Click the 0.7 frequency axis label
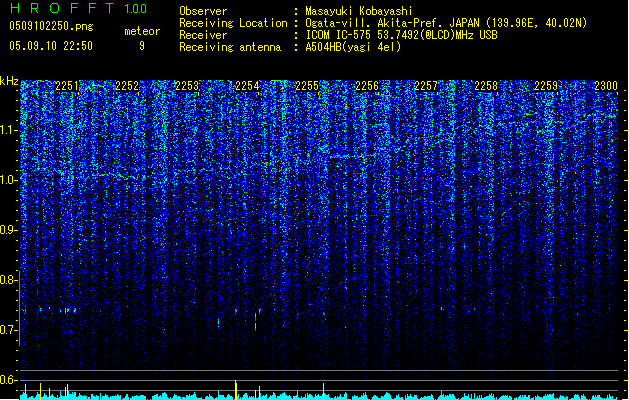 8,330
